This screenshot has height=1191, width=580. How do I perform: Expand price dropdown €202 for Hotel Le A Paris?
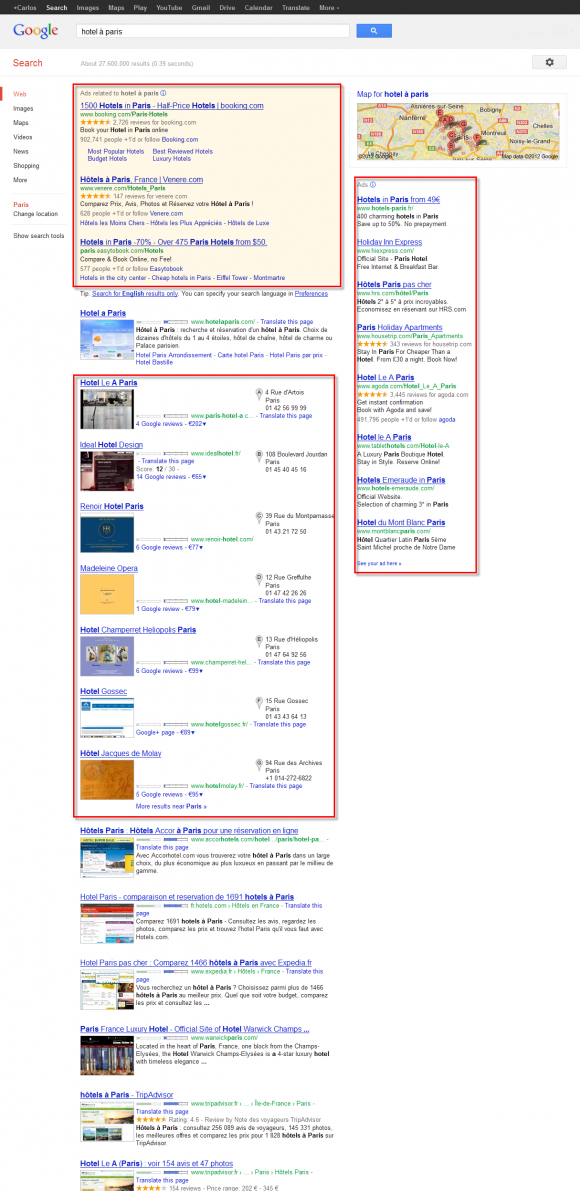pos(197,424)
